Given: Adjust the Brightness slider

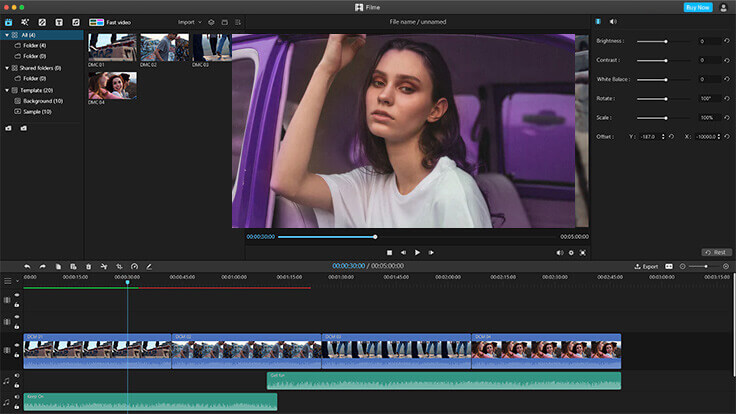Looking at the screenshot, I should [666, 41].
